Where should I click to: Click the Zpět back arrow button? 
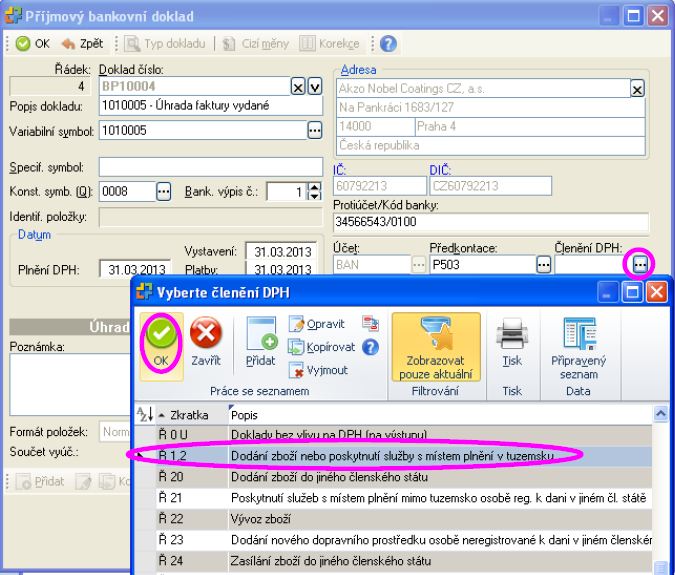82,43
